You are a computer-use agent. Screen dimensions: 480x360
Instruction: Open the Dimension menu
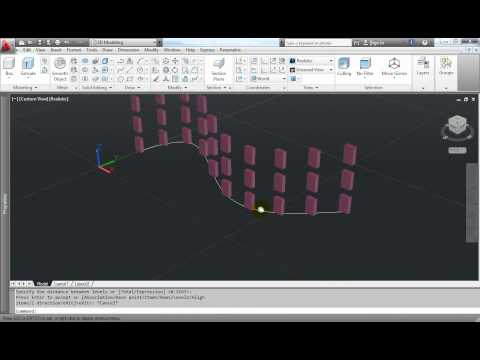click(128, 50)
